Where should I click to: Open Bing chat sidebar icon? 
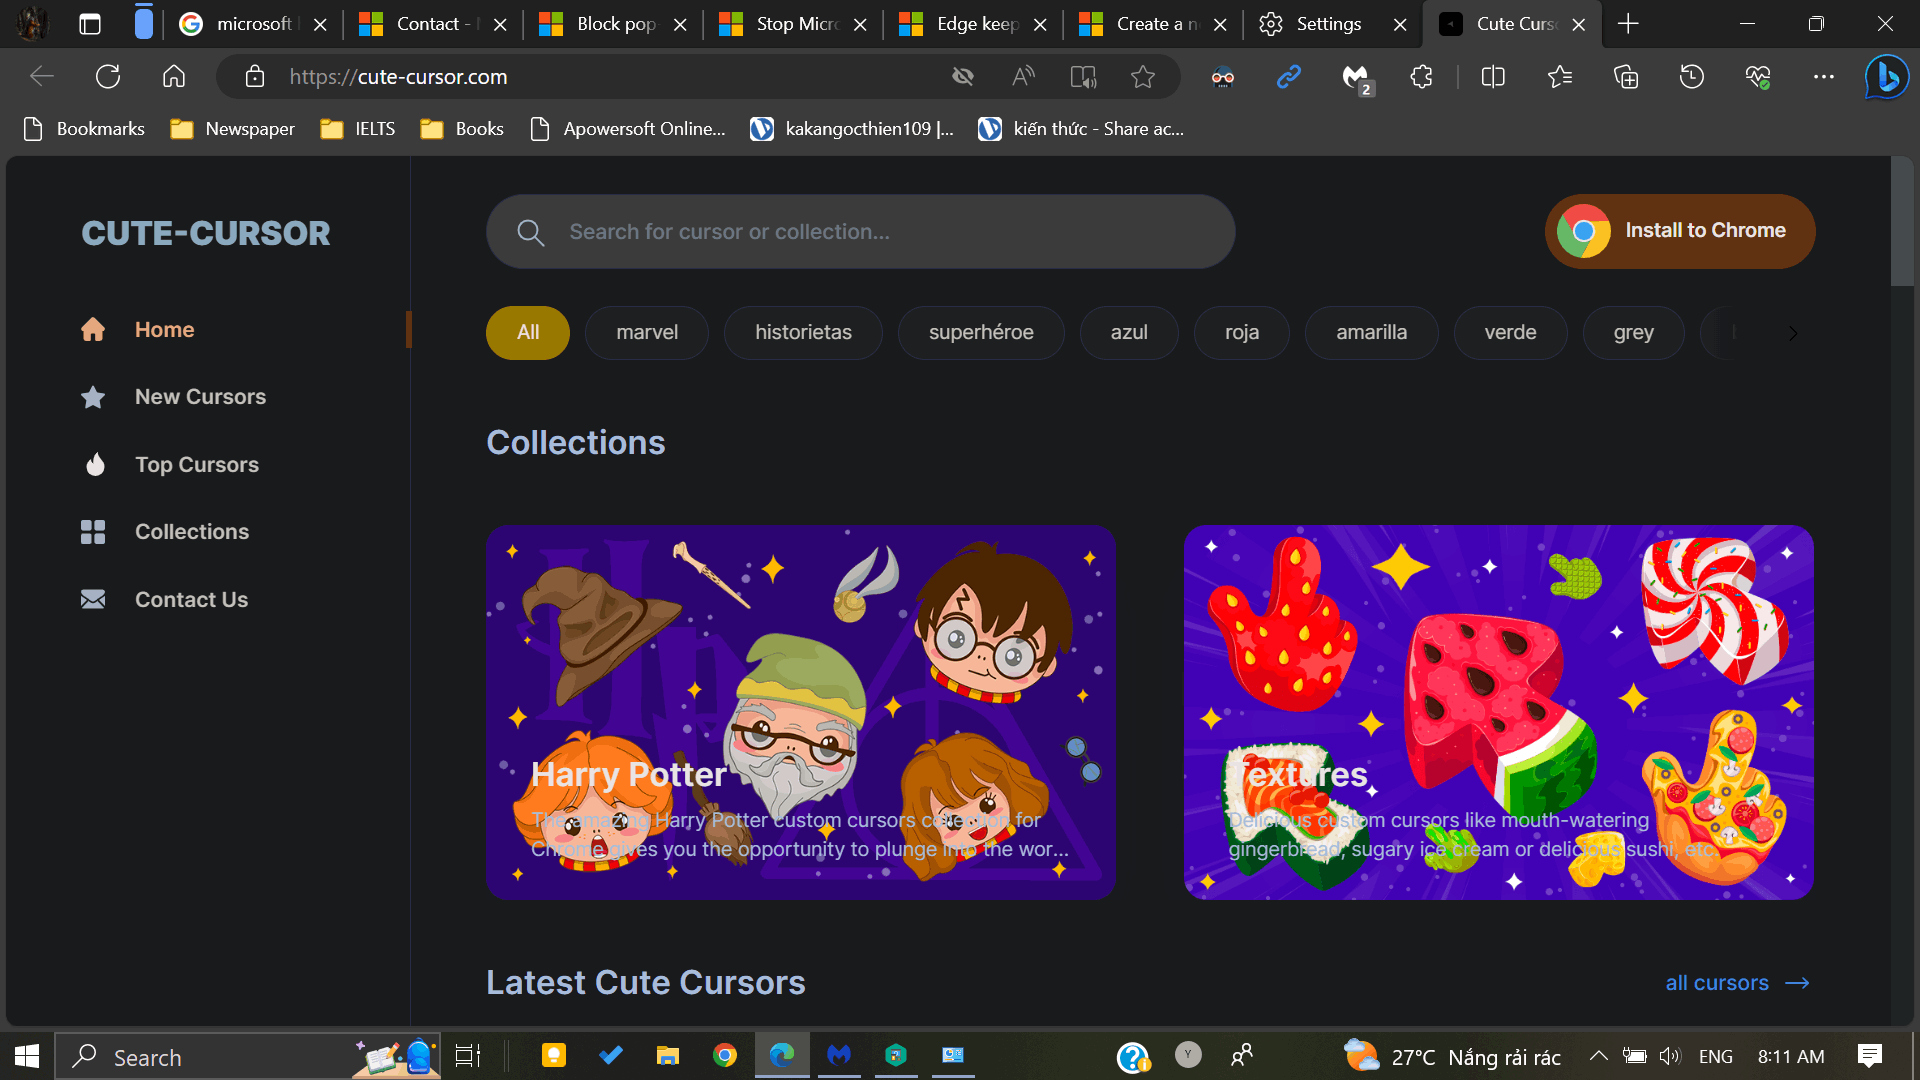coord(1886,77)
